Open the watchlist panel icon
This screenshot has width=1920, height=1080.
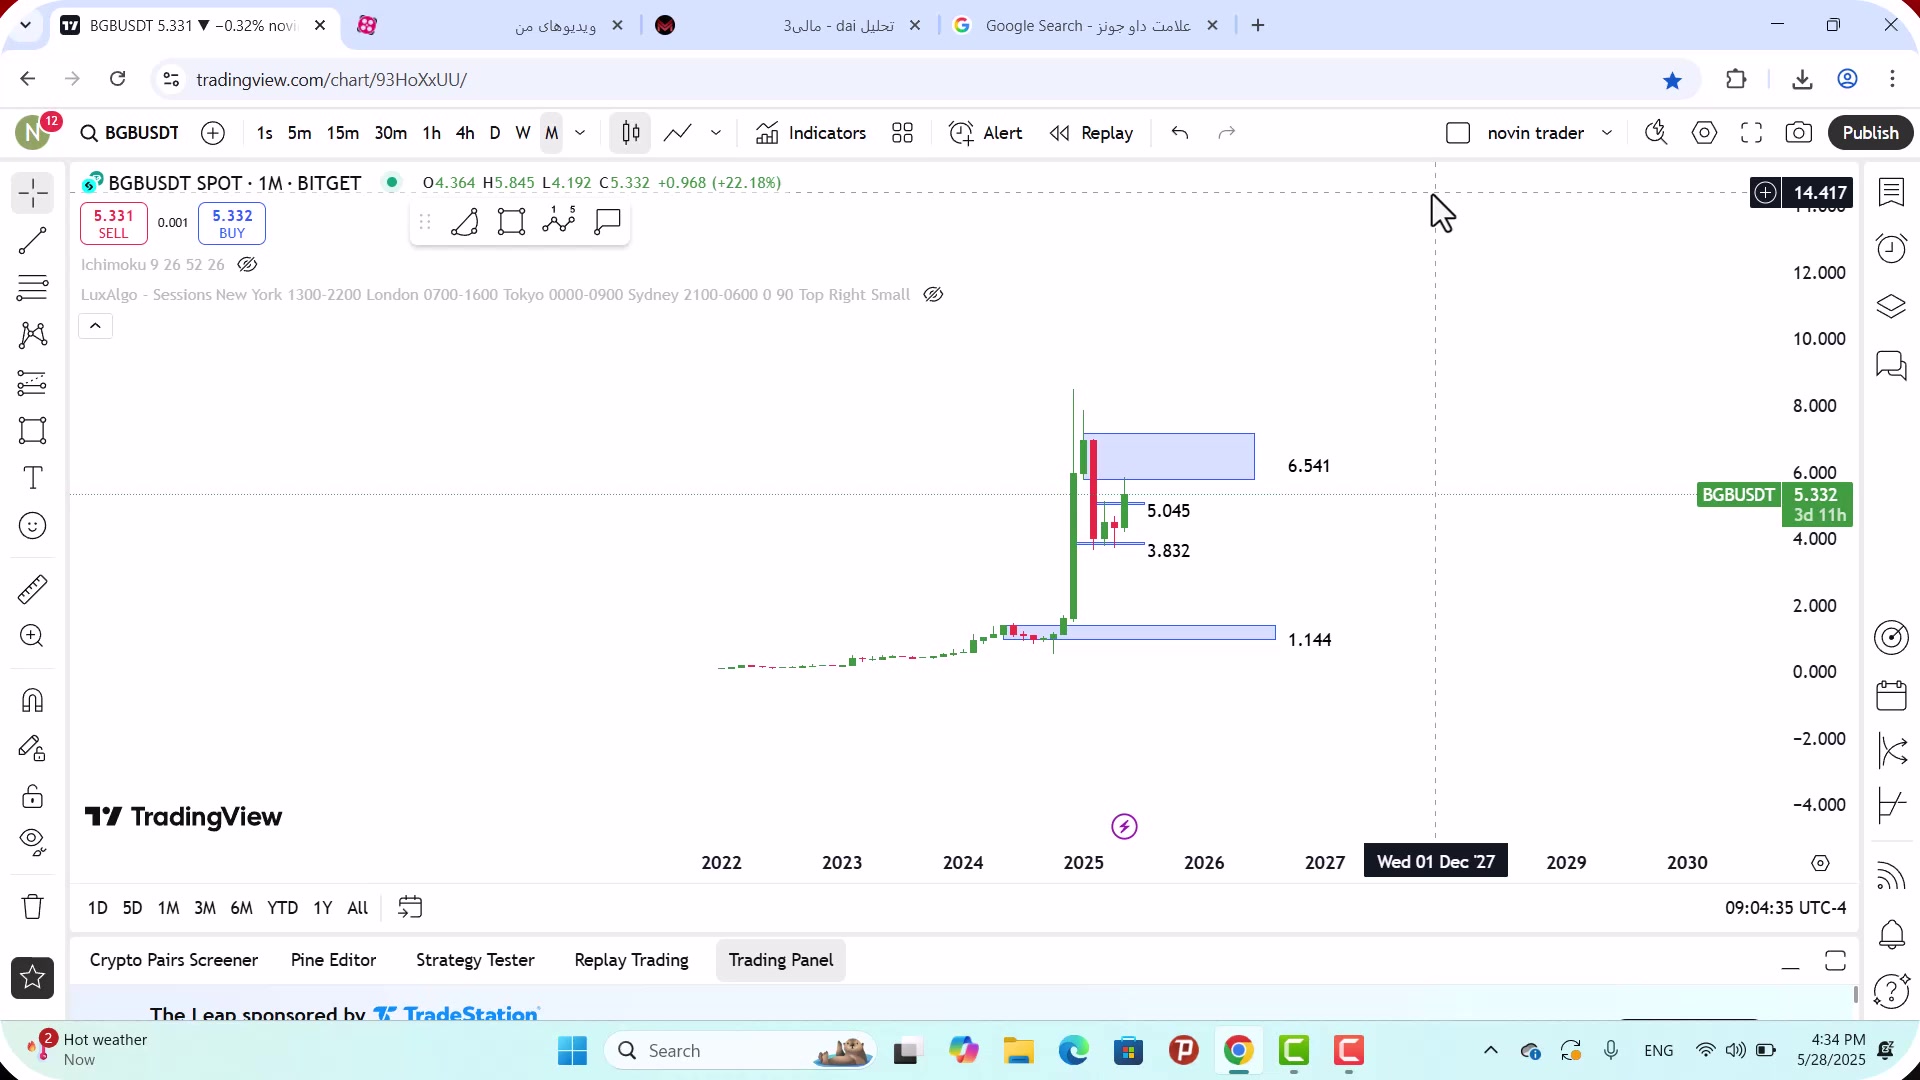[1891, 192]
